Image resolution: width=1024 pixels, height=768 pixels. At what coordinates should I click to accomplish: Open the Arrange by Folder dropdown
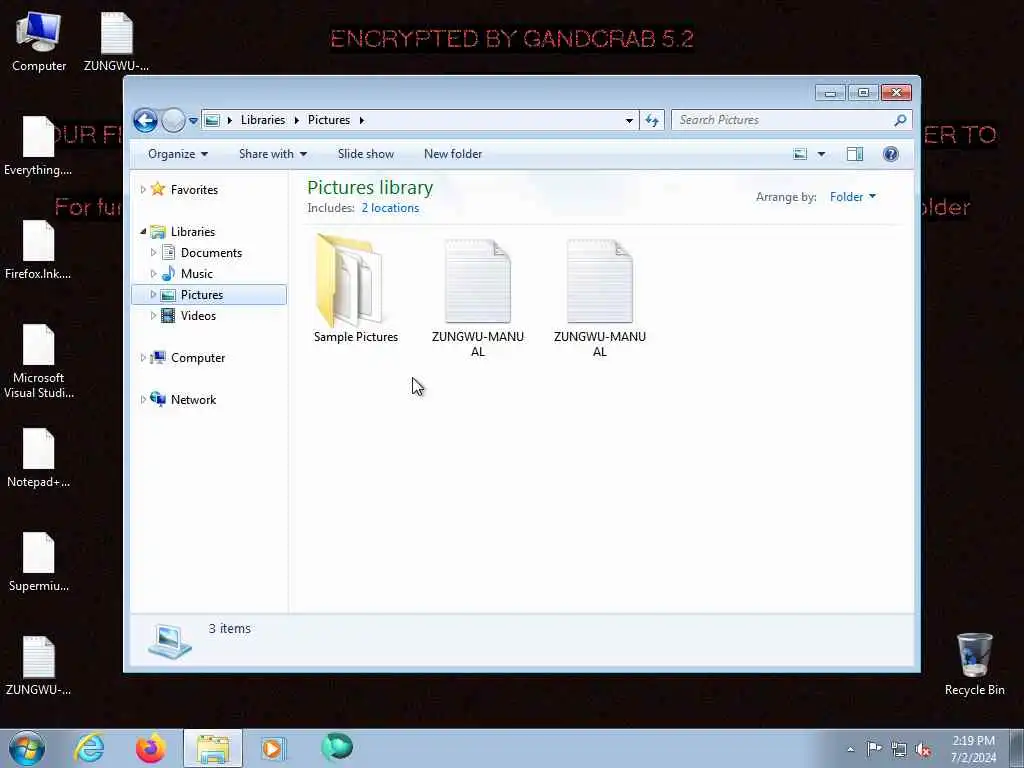(853, 197)
